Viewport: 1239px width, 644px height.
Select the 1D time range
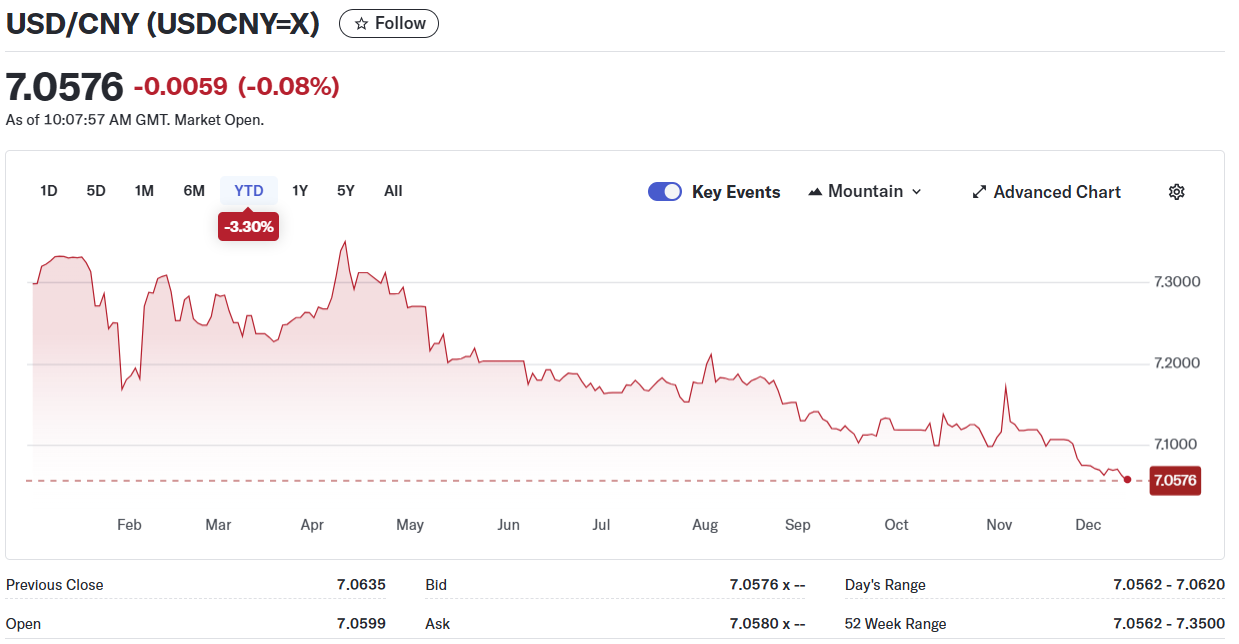coord(48,191)
